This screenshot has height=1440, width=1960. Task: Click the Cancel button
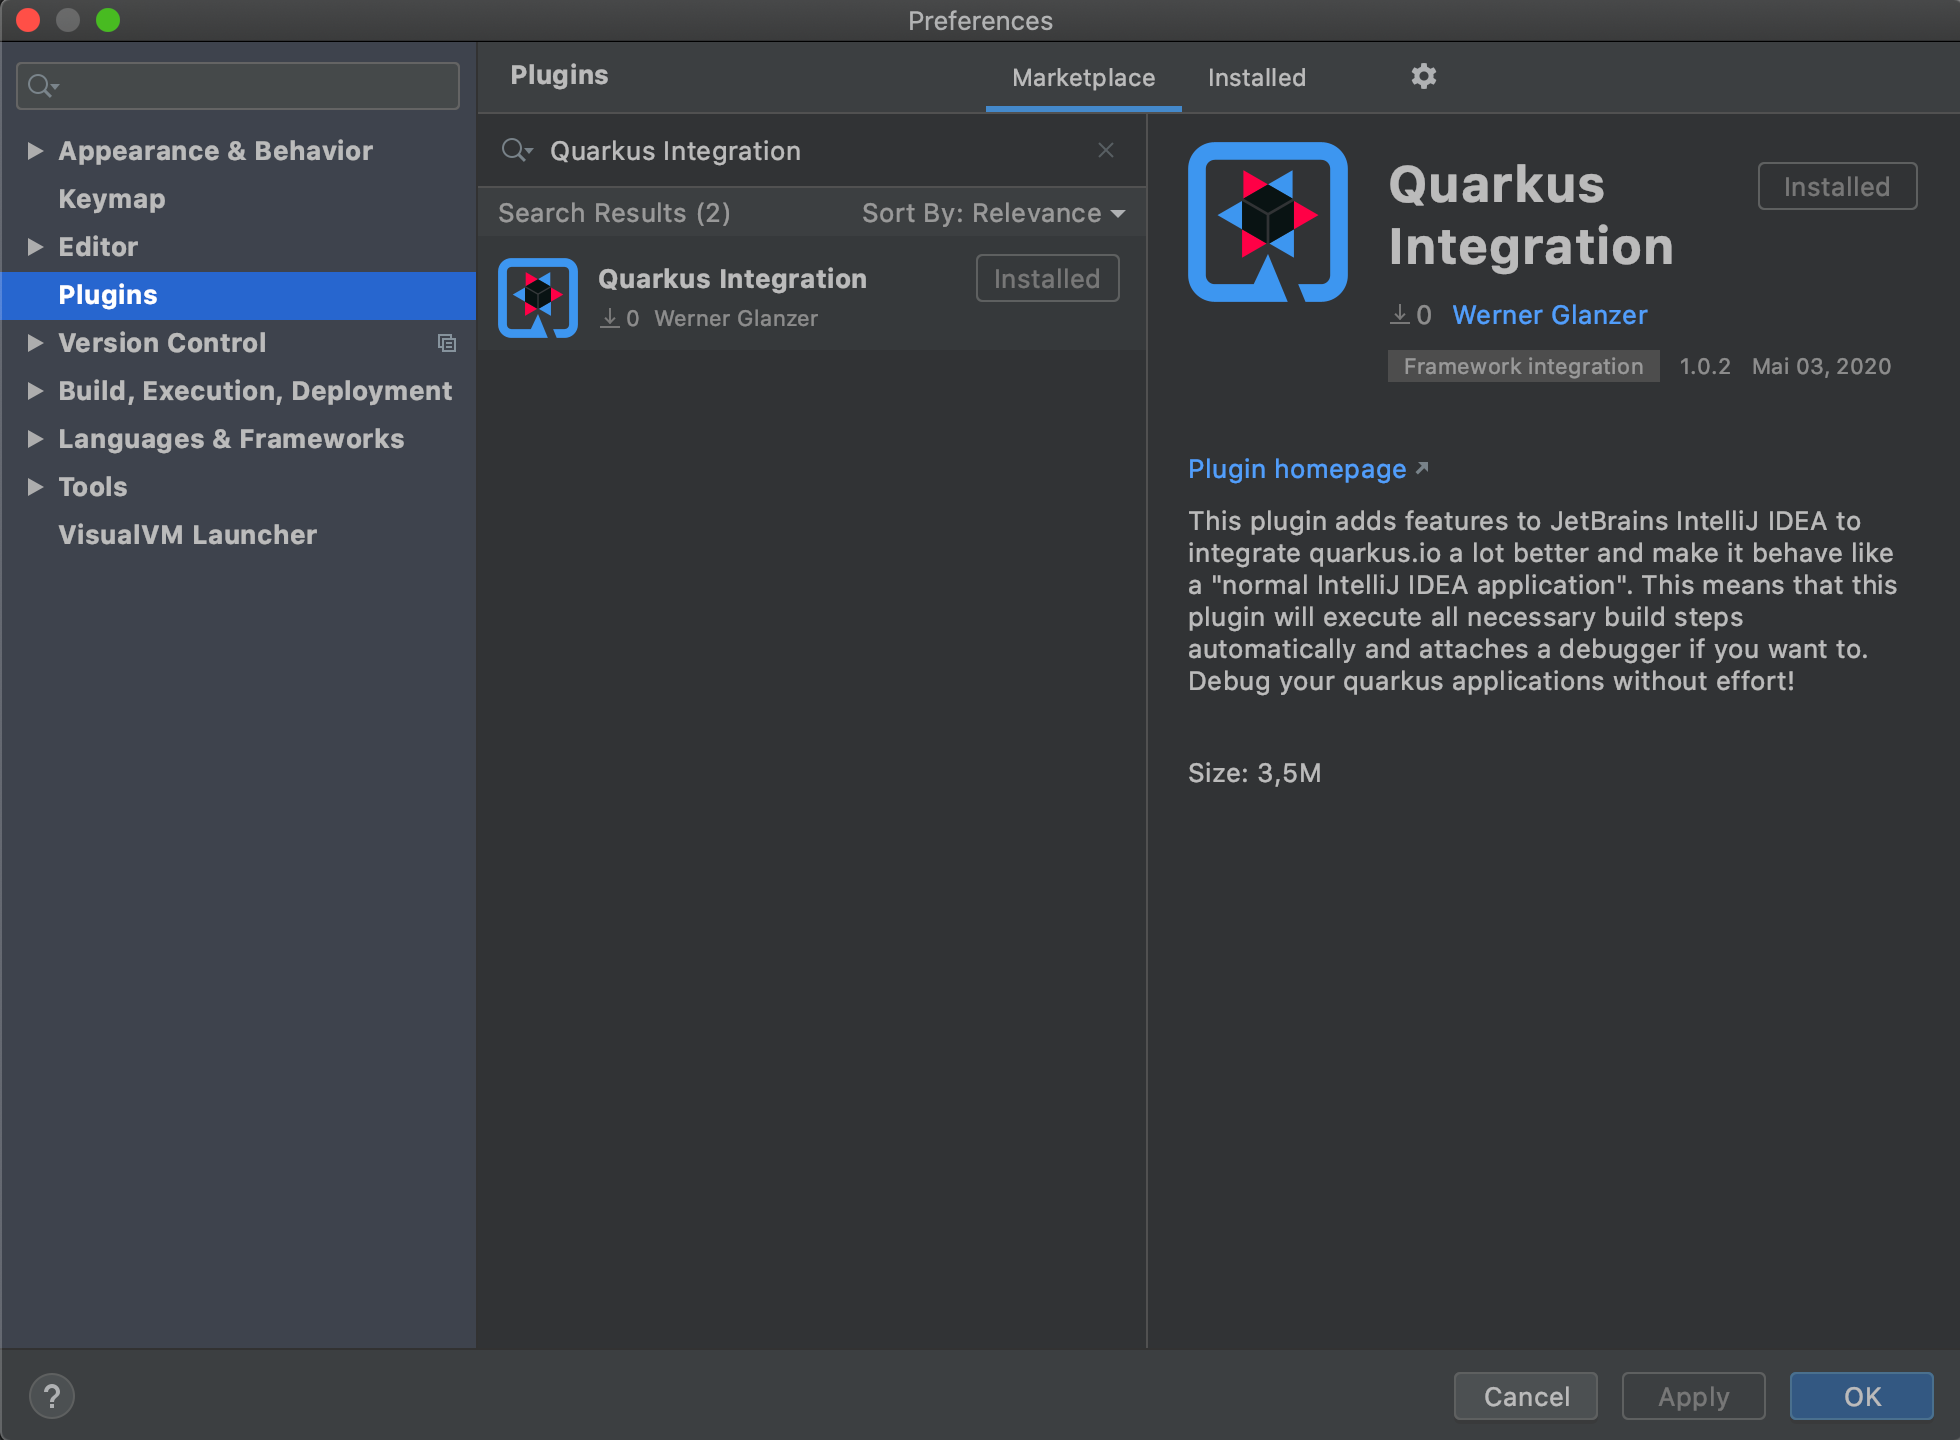(x=1525, y=1396)
